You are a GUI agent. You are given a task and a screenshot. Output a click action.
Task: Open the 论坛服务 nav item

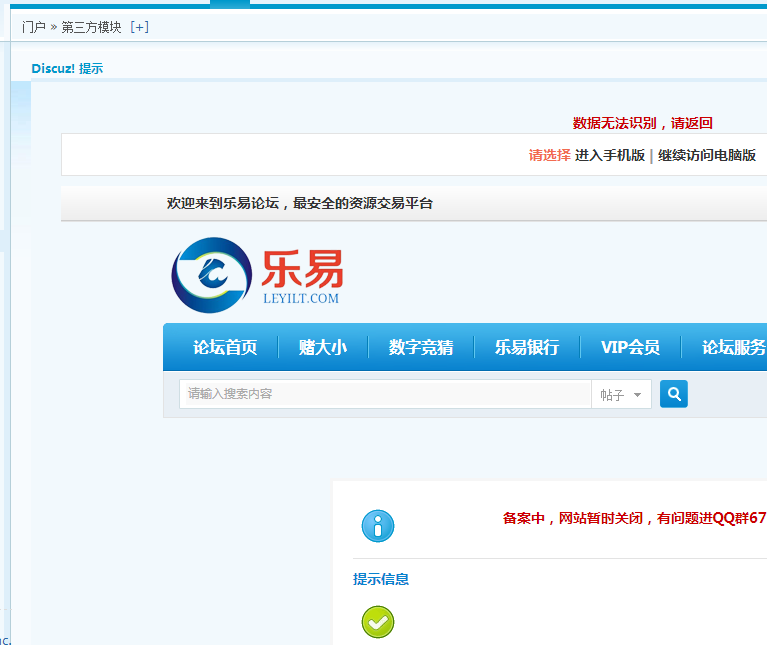(x=734, y=347)
